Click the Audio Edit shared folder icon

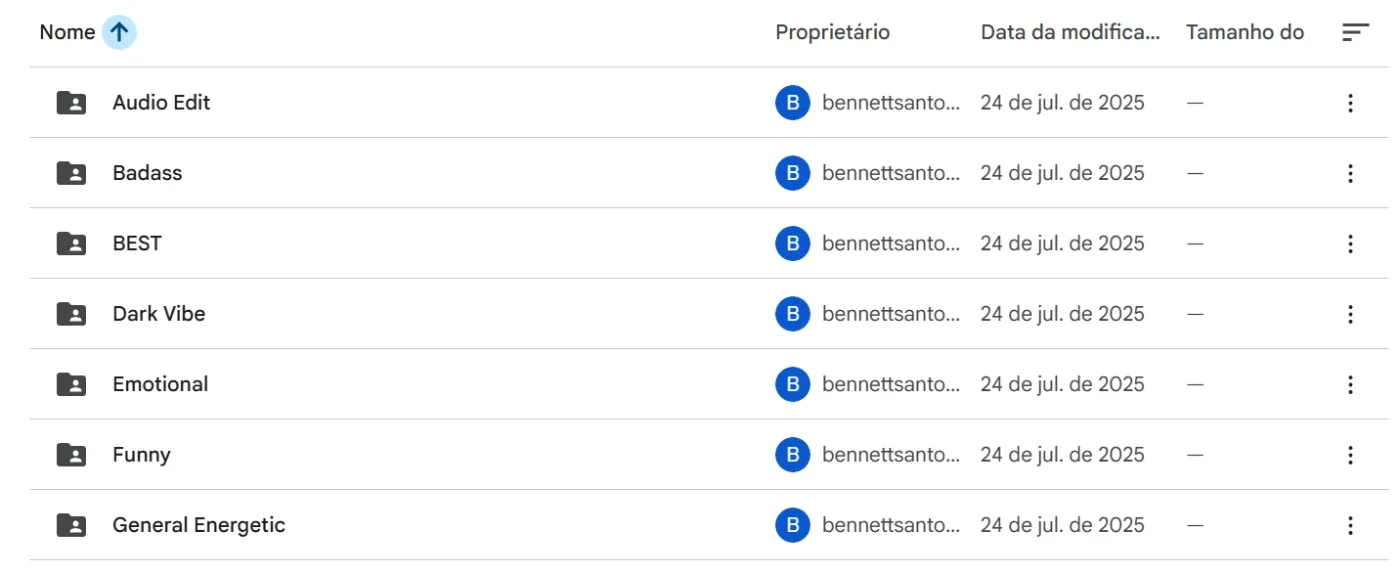(x=71, y=103)
